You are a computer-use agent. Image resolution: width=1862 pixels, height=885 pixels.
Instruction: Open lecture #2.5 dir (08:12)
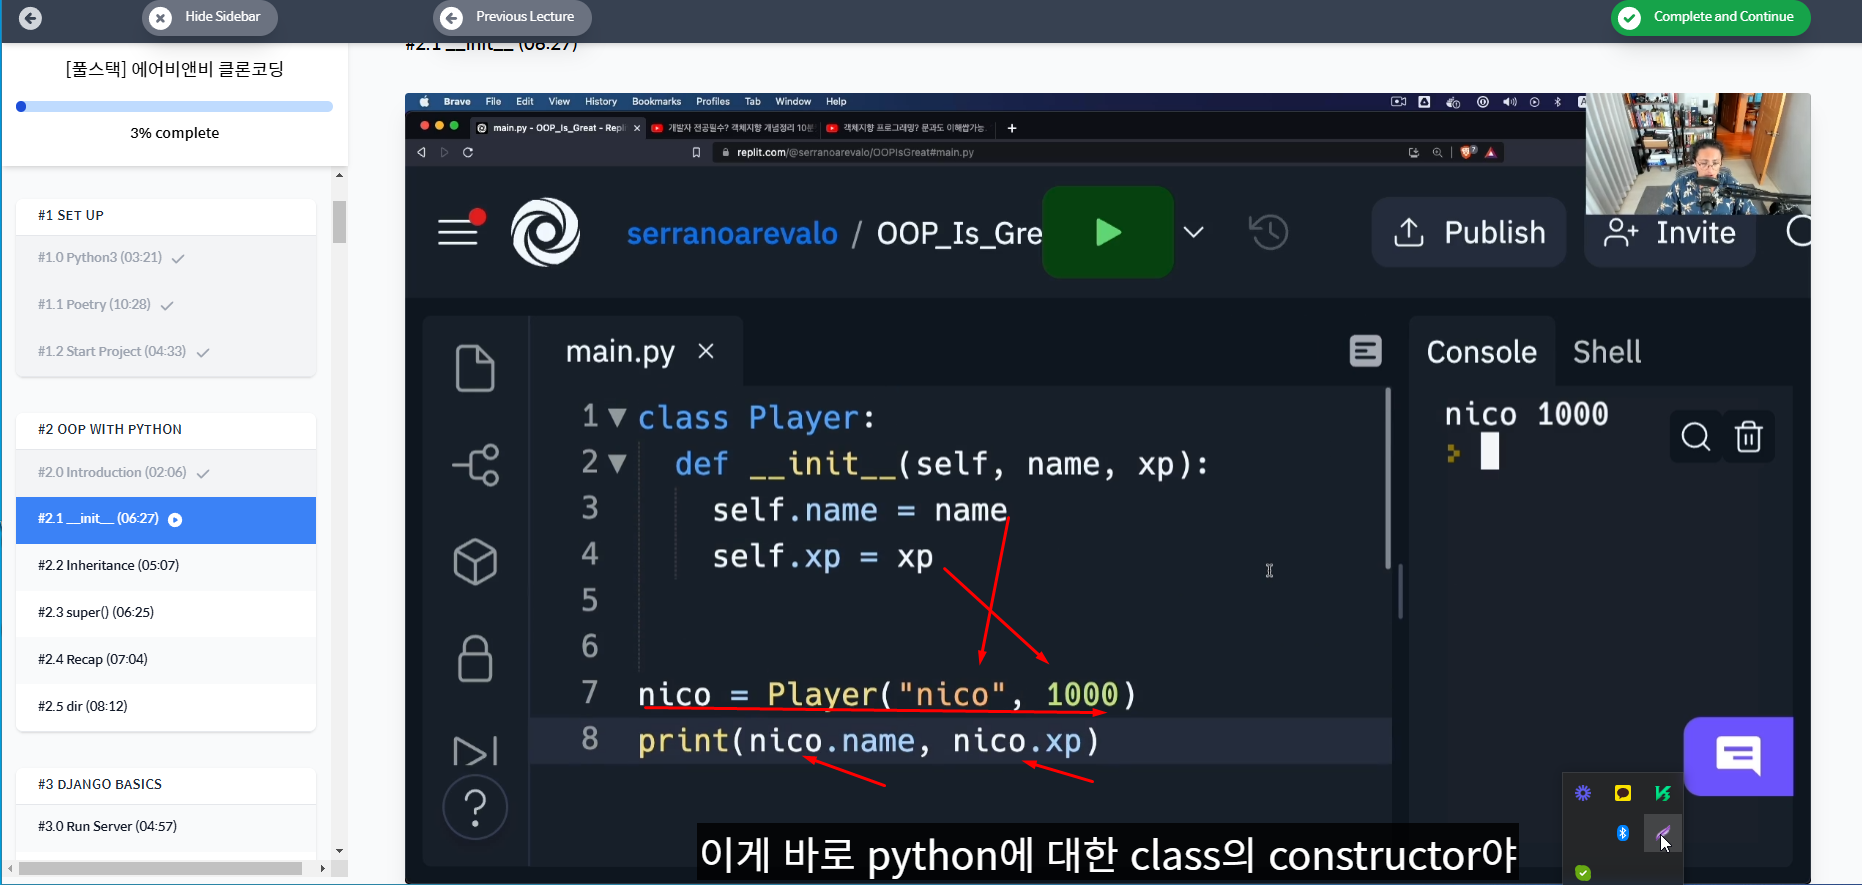click(166, 707)
